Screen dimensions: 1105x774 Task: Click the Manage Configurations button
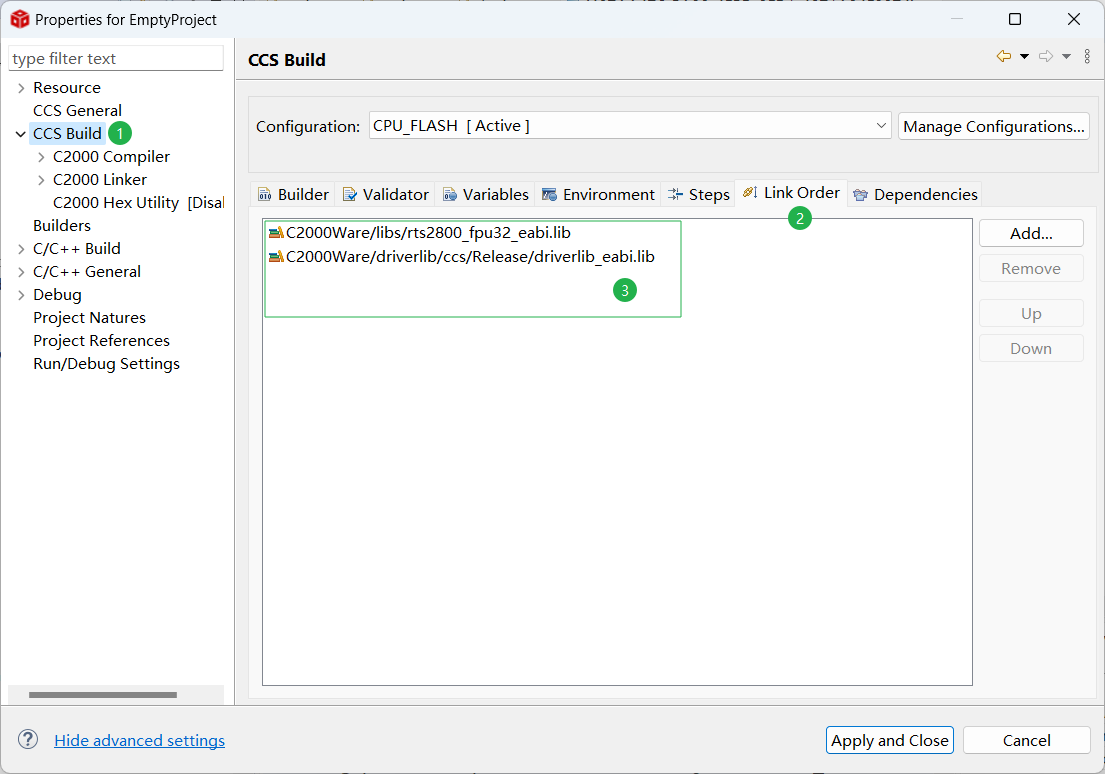(x=993, y=126)
